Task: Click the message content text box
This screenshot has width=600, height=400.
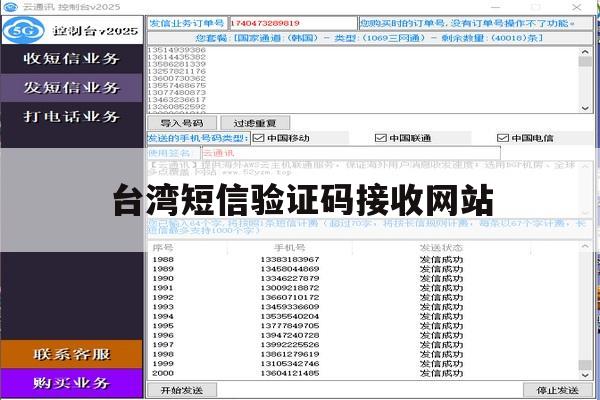Action: point(365,189)
